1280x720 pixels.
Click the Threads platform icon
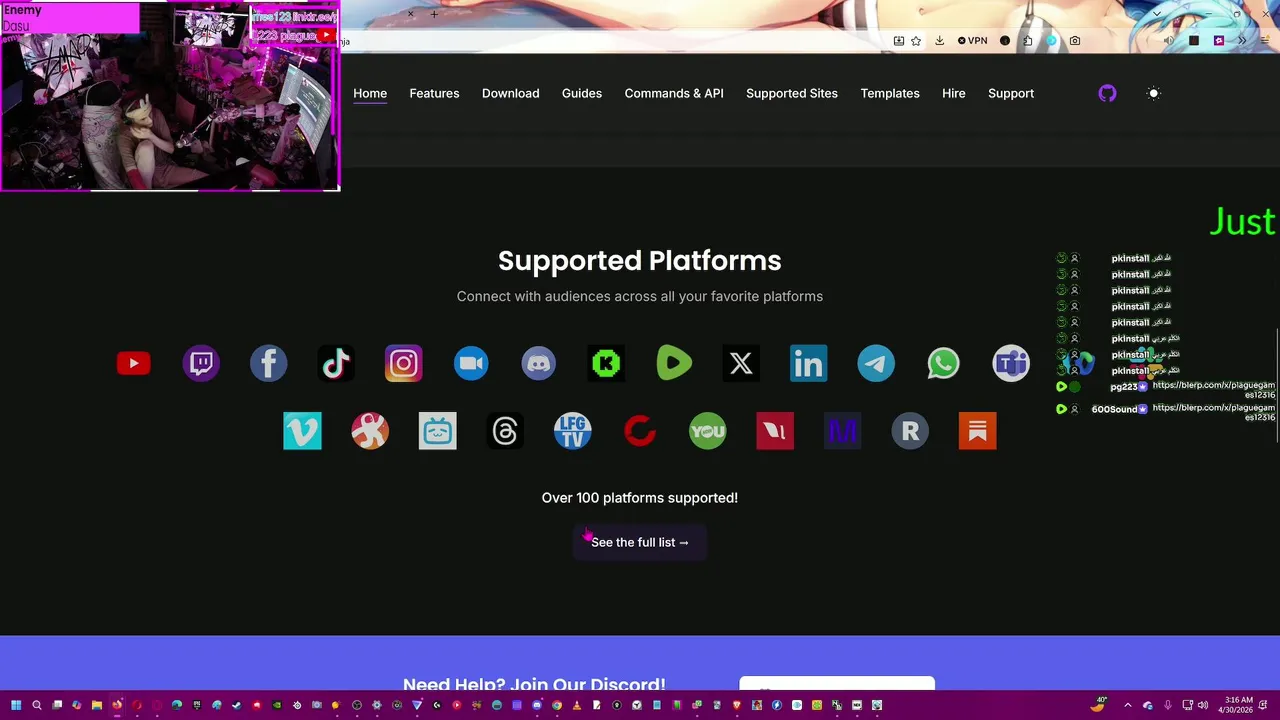click(x=505, y=431)
